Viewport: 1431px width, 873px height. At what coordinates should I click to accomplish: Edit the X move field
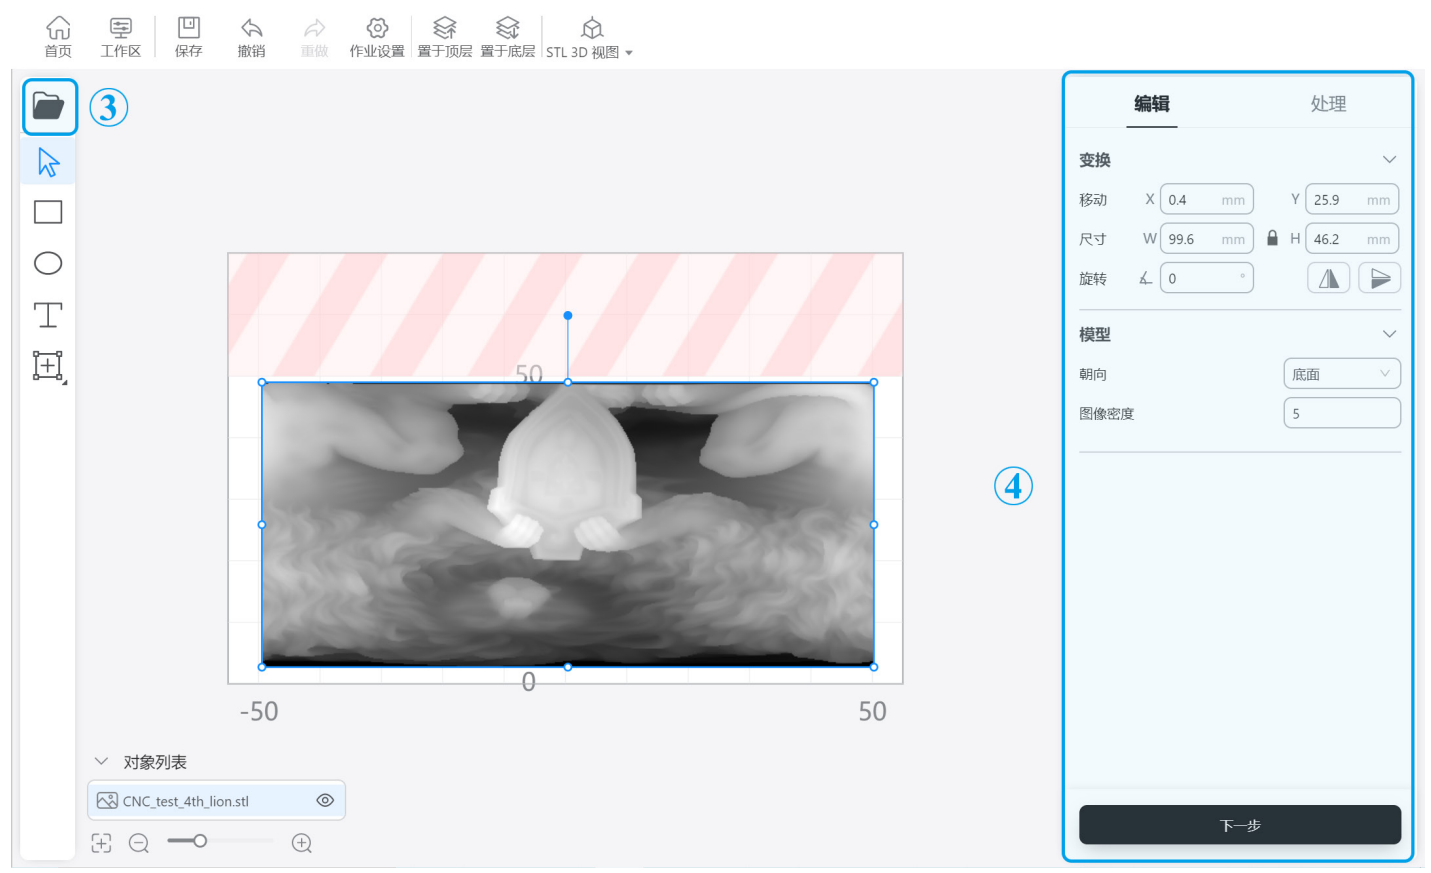[1206, 200]
